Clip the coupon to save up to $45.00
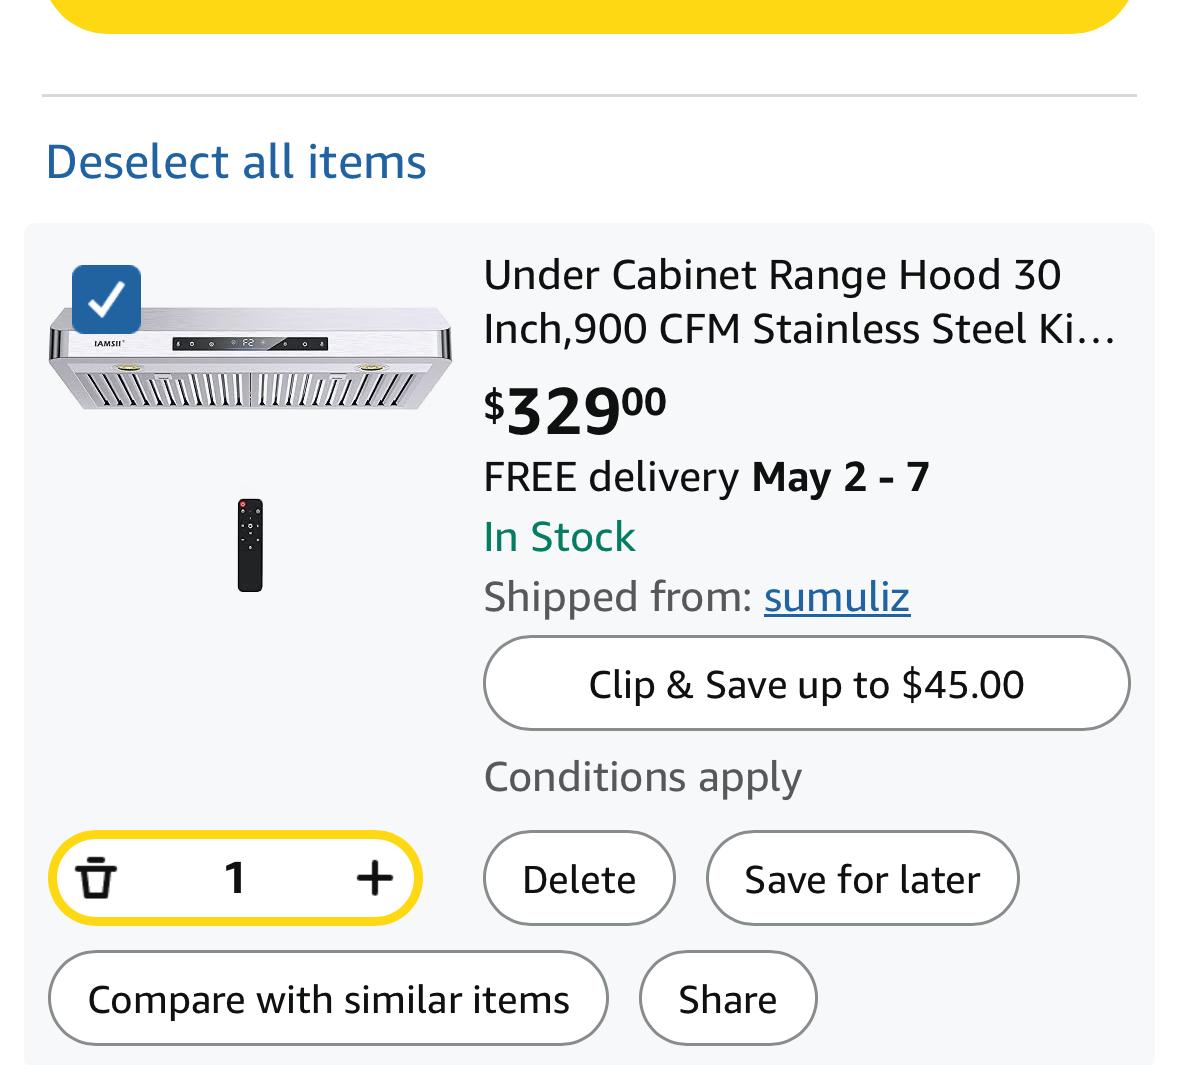1179x1065 pixels. (x=806, y=684)
